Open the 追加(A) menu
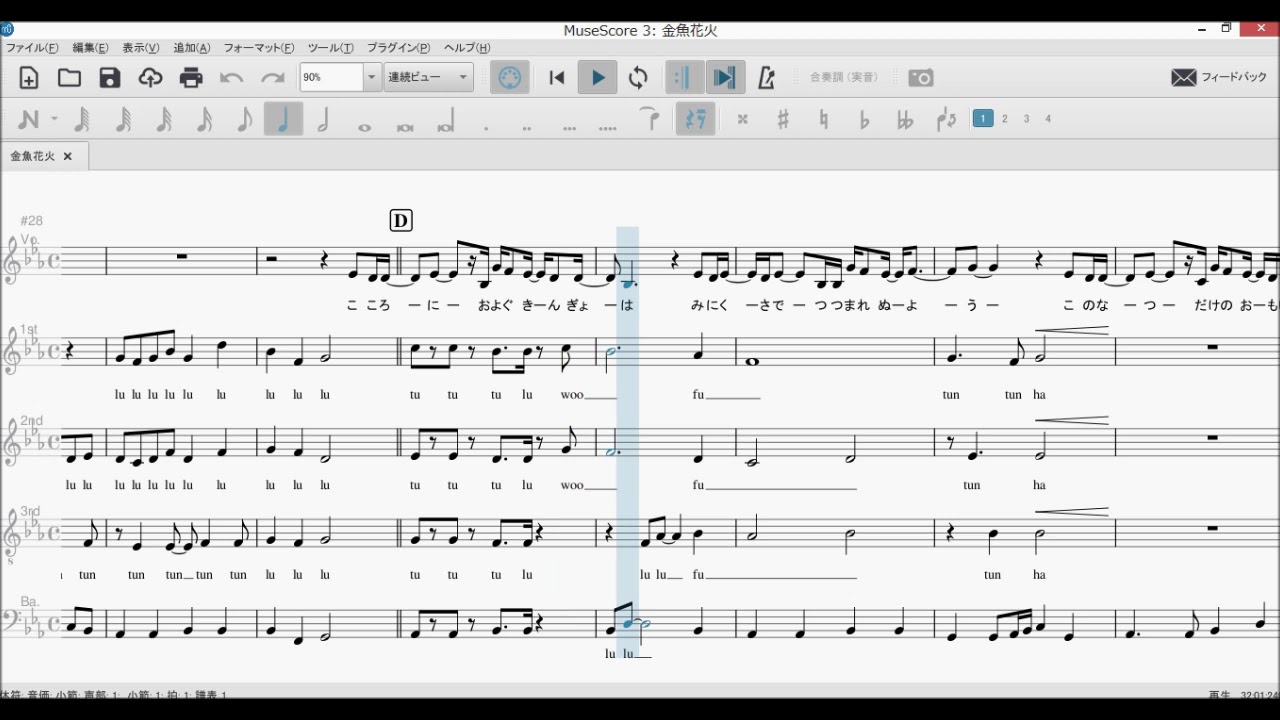 192,48
